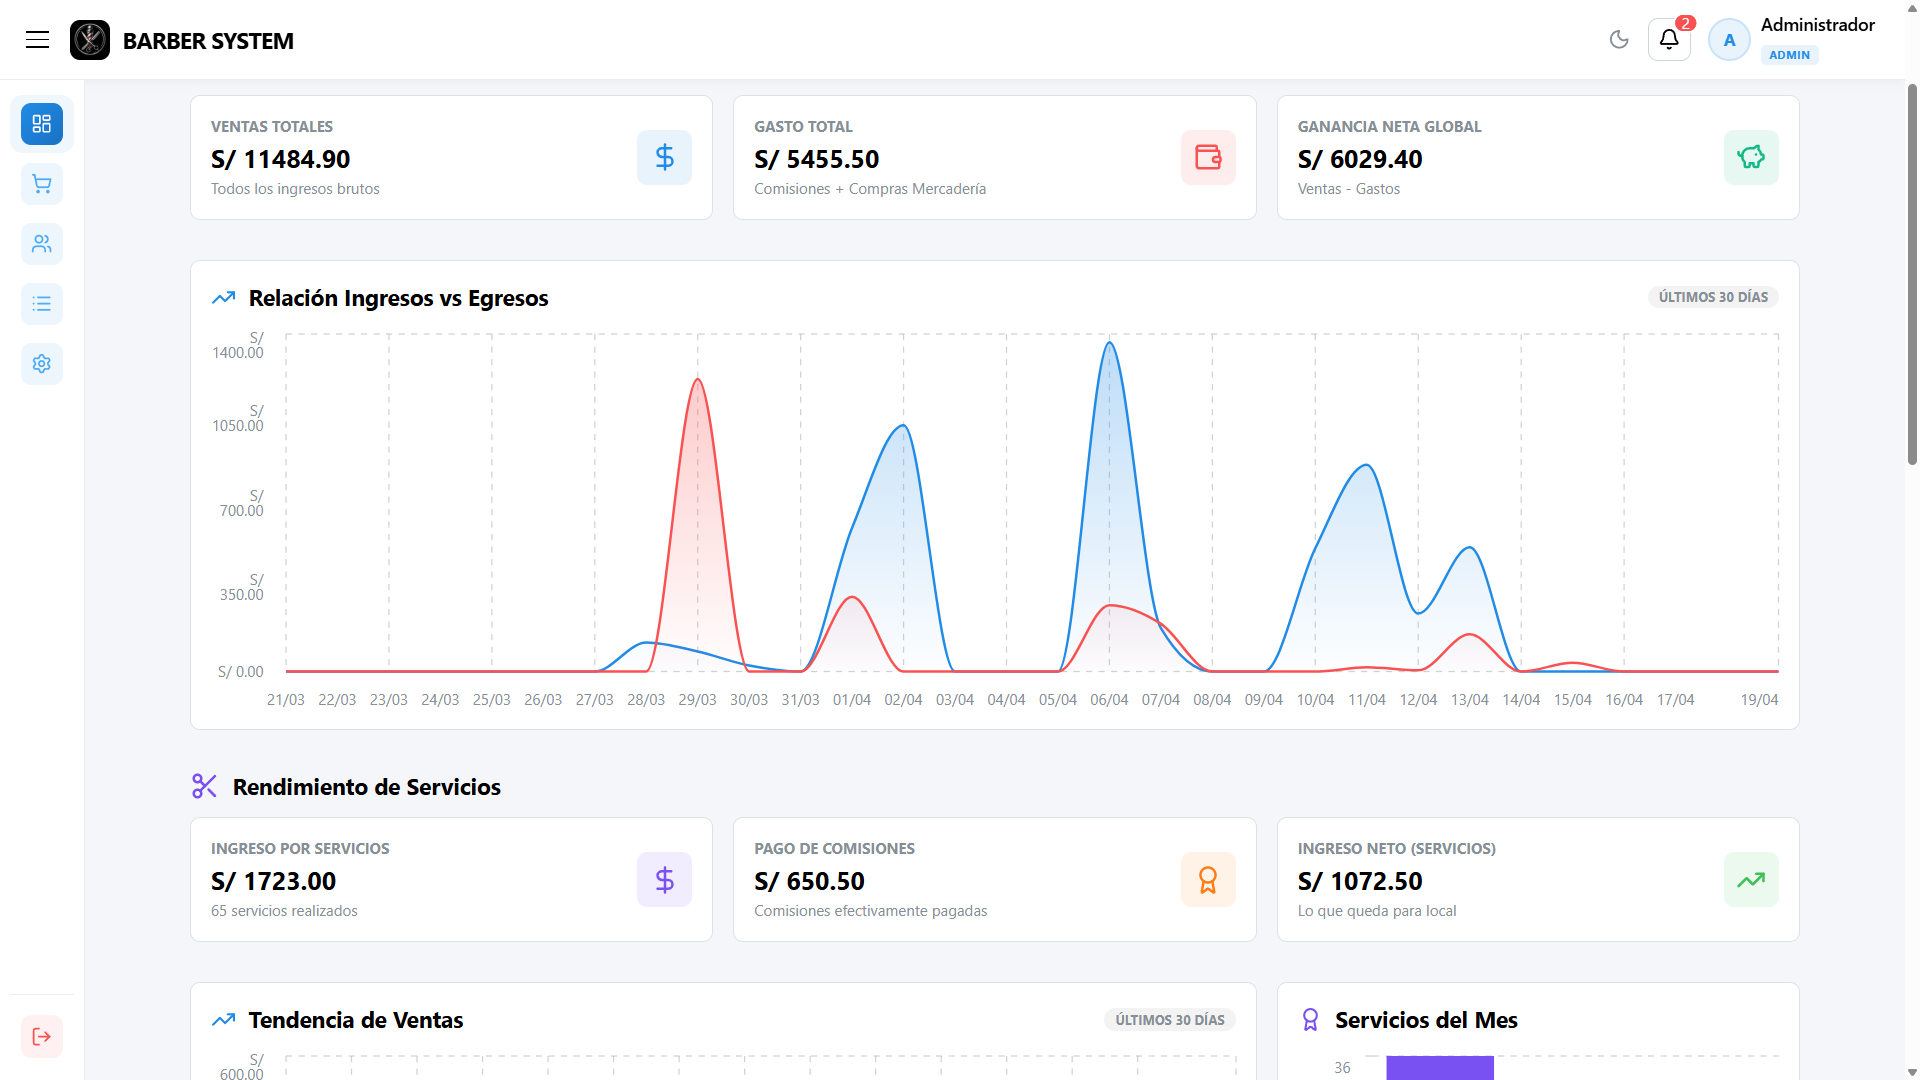Click the Ventas Totales dollar icon
1920x1080 pixels.
point(664,157)
